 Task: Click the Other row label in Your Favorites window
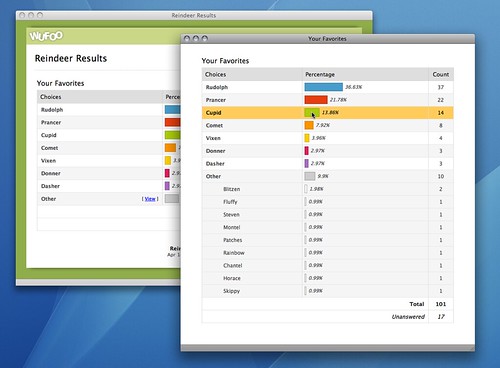(213, 176)
